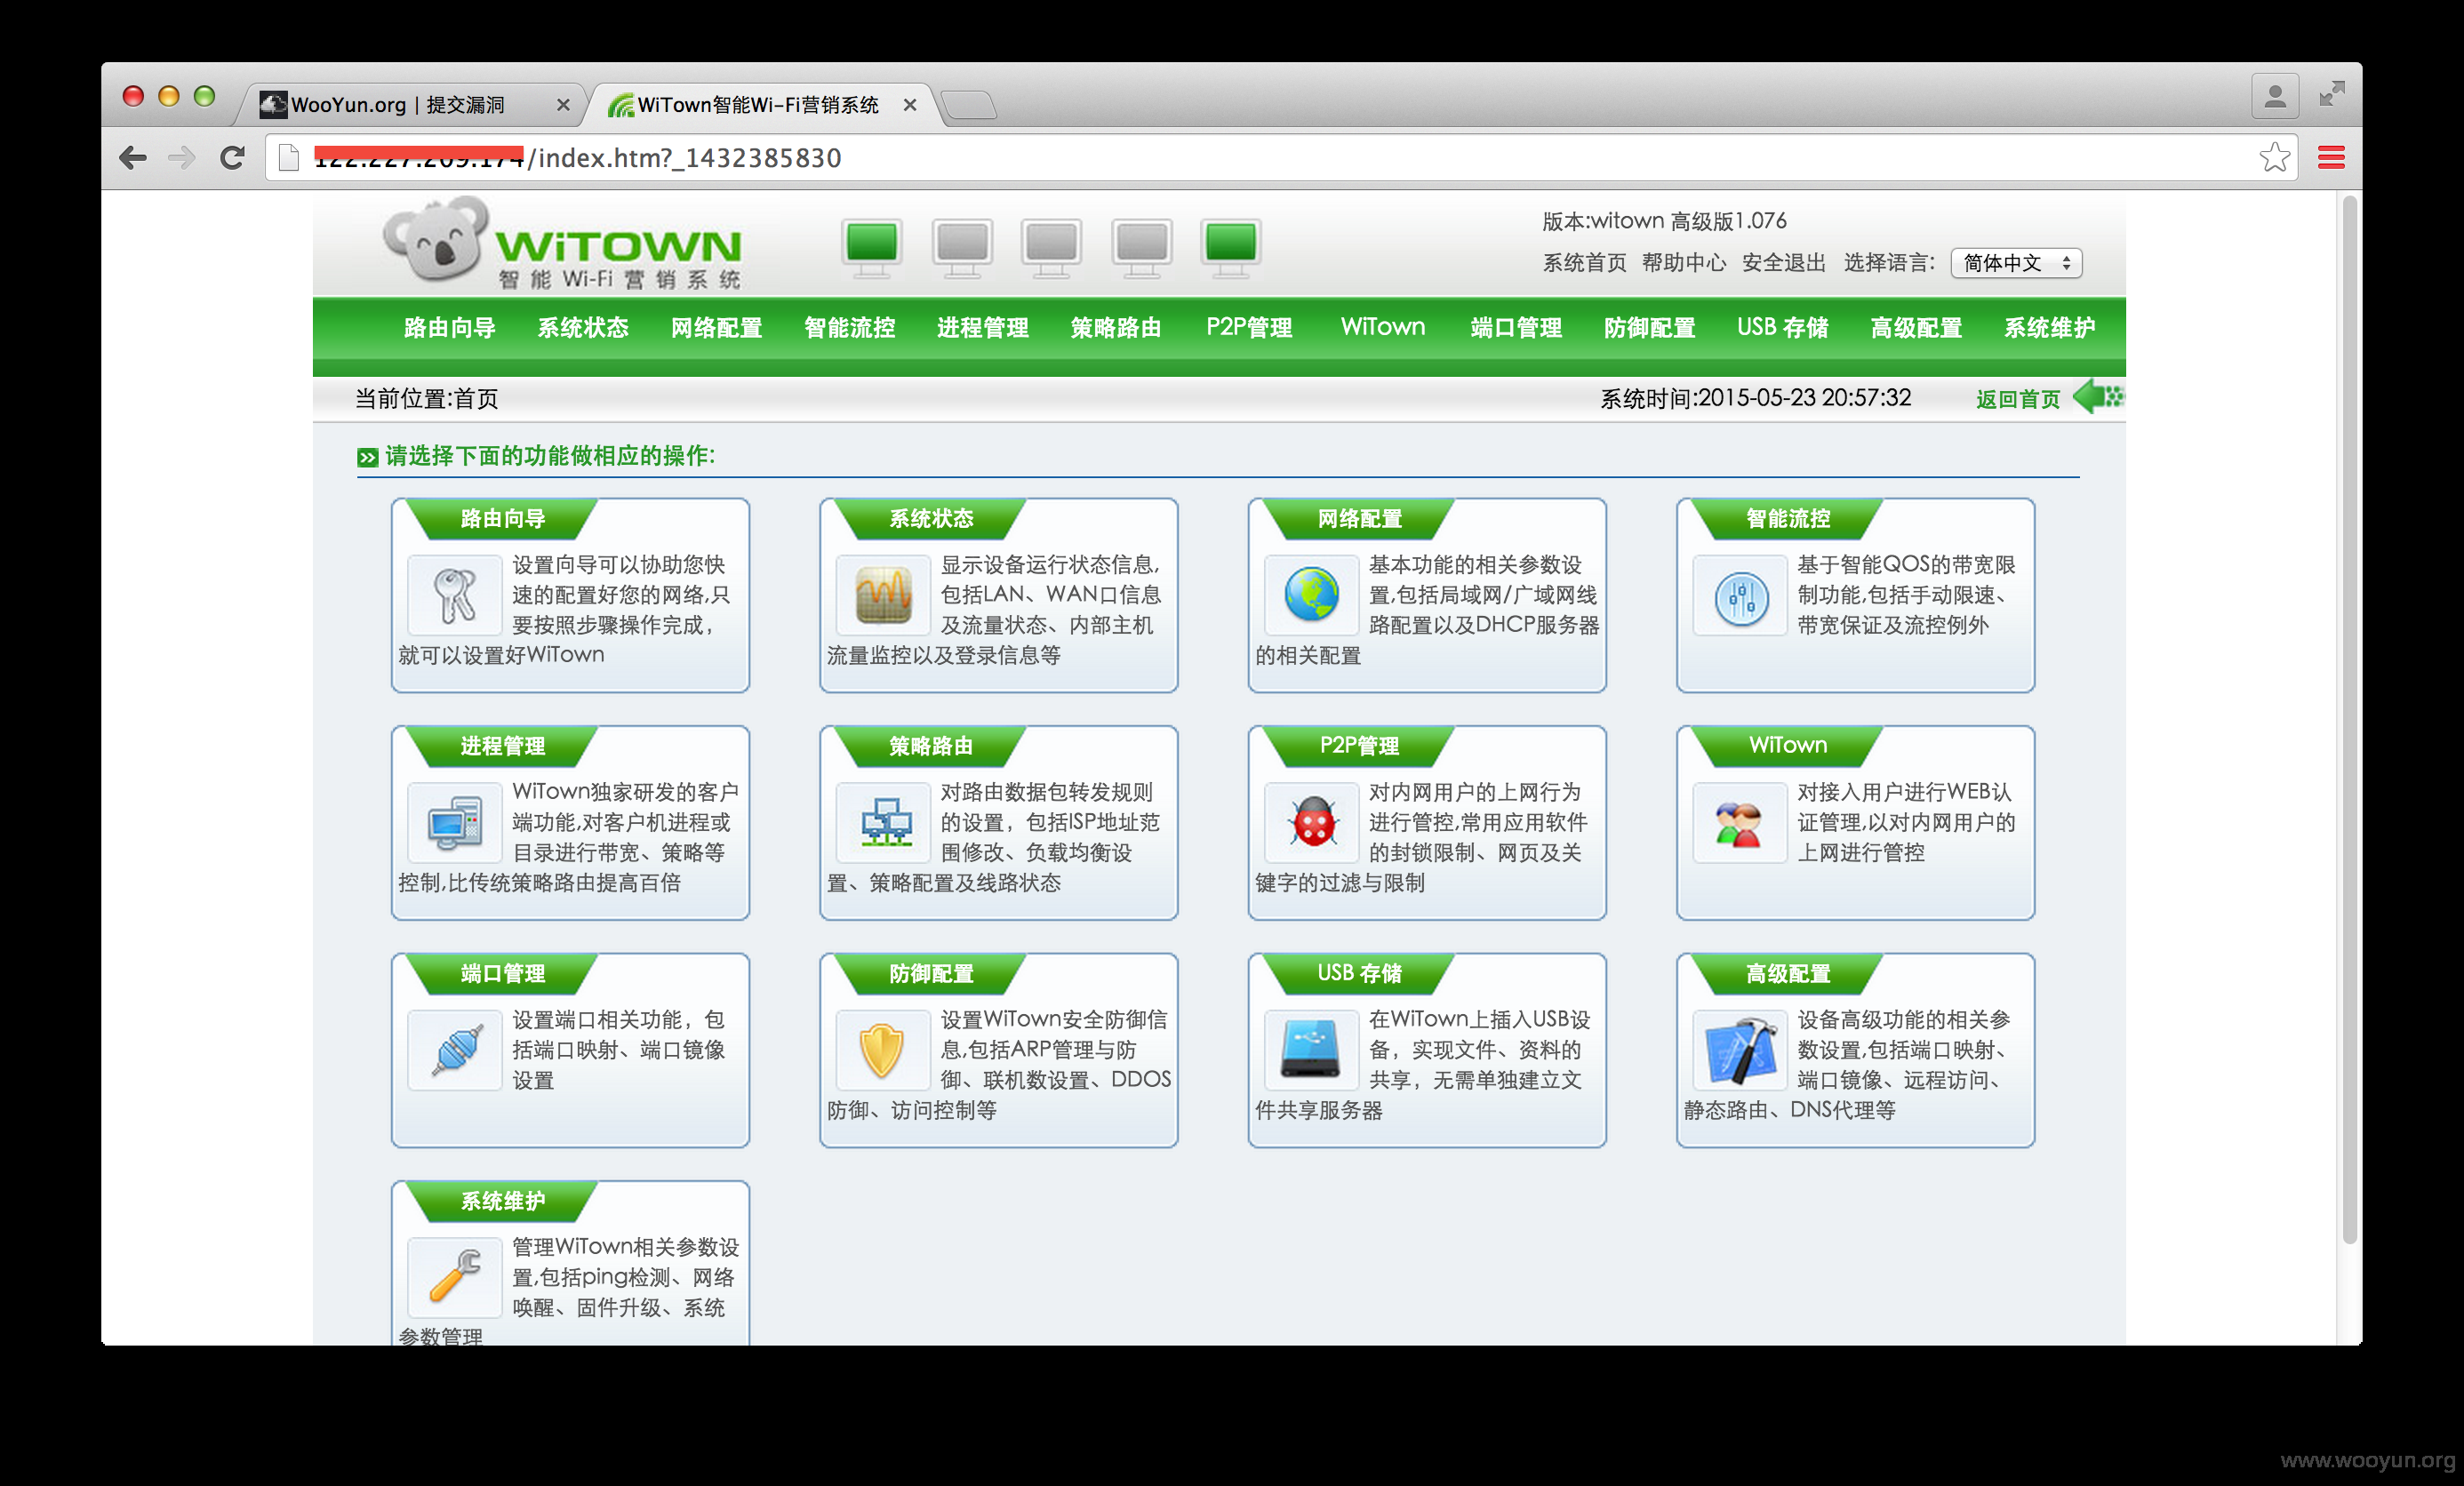The image size is (2464, 1486).
Task: Open 进程管理 in the green nav bar
Action: tap(983, 328)
